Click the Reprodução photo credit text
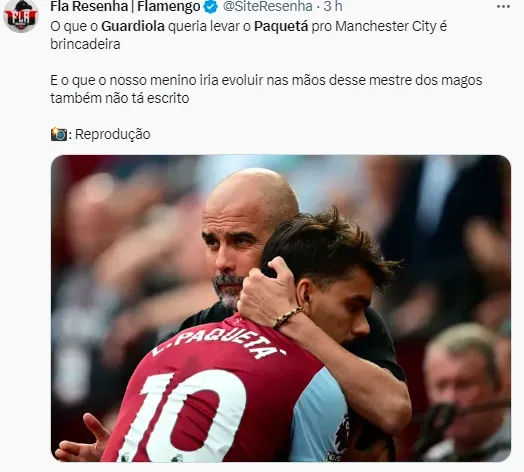This screenshot has height=472, width=524. tap(113, 134)
